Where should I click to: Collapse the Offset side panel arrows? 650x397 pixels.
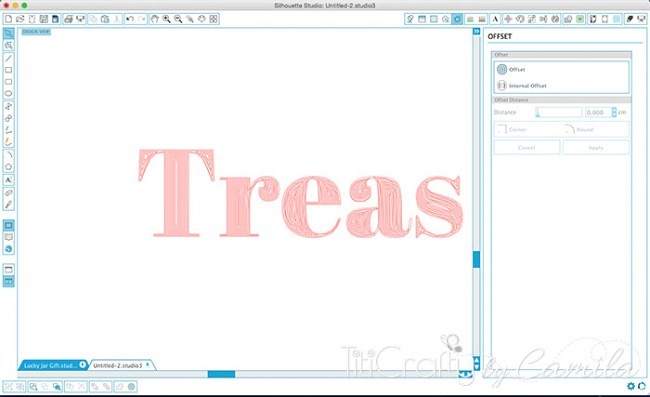point(476,31)
